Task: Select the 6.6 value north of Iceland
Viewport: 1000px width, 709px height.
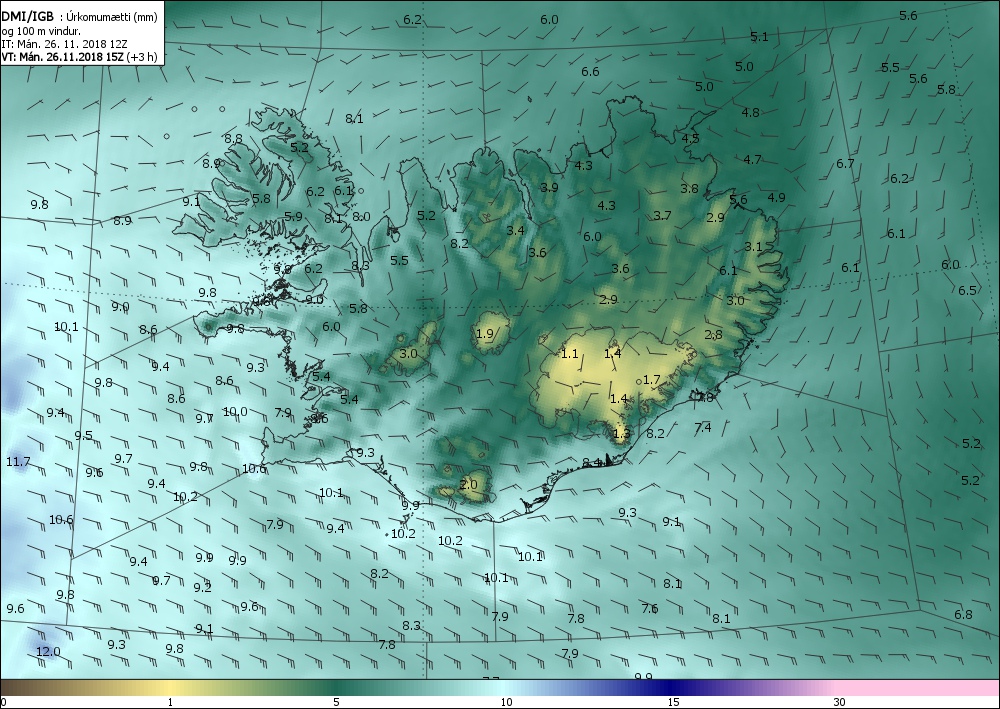Action: pyautogui.click(x=590, y=71)
